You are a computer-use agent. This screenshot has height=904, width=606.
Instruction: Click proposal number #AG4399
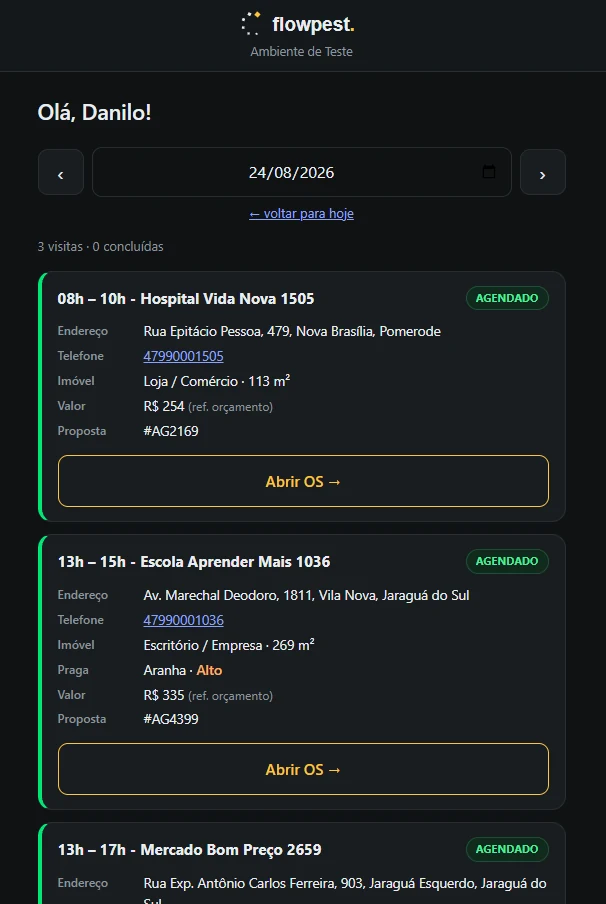[x=171, y=720]
